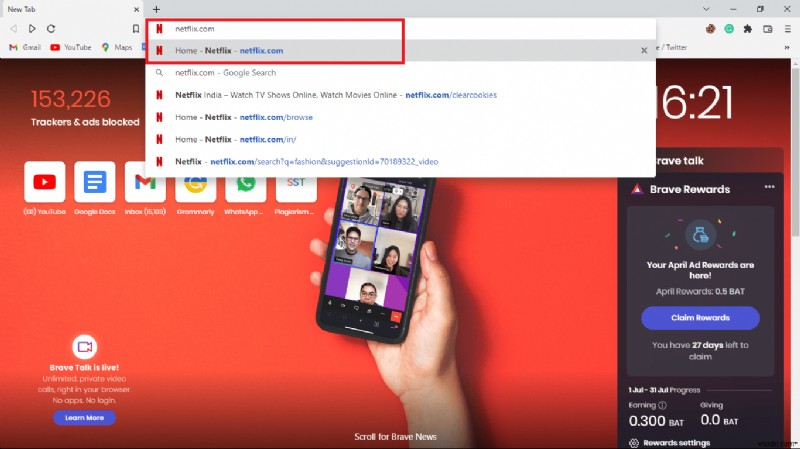Click the Brave Rewards triangle logo
This screenshot has height=449, width=800.
click(637, 189)
